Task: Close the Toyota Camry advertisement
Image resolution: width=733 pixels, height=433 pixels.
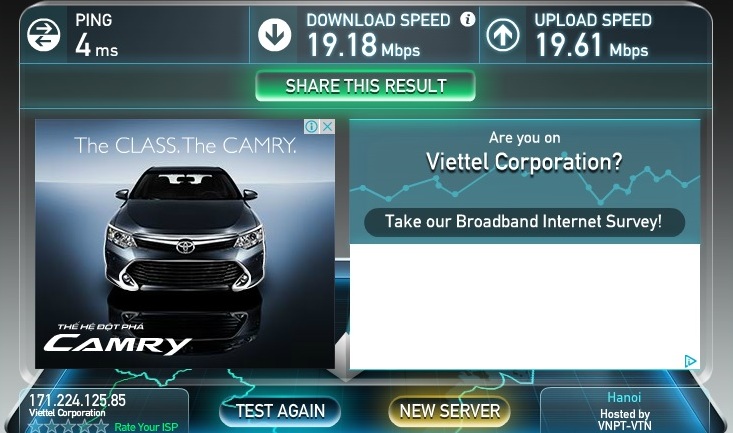Action: click(x=328, y=126)
